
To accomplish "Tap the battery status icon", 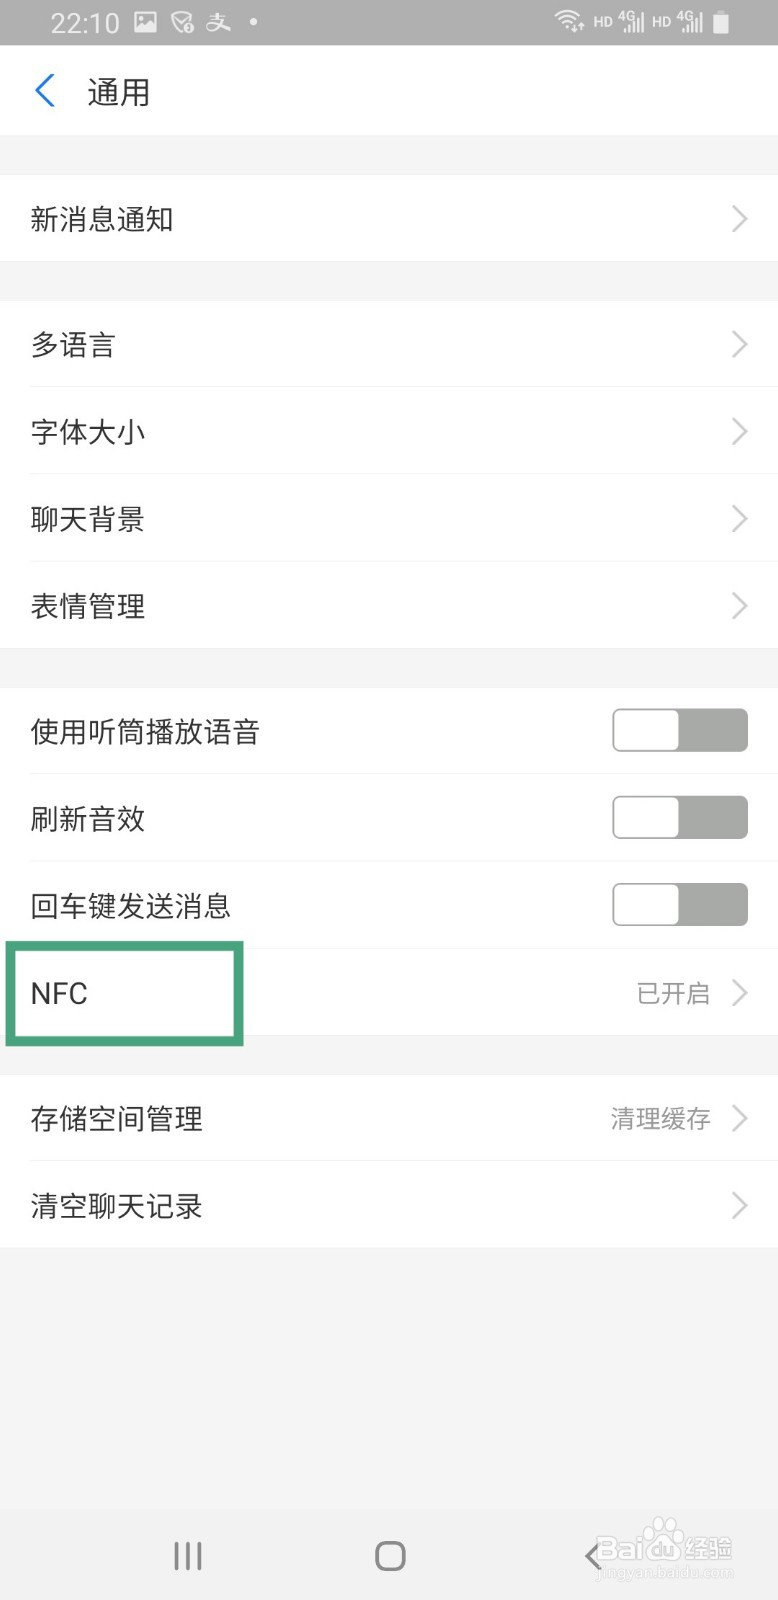I will click(x=721, y=22).
